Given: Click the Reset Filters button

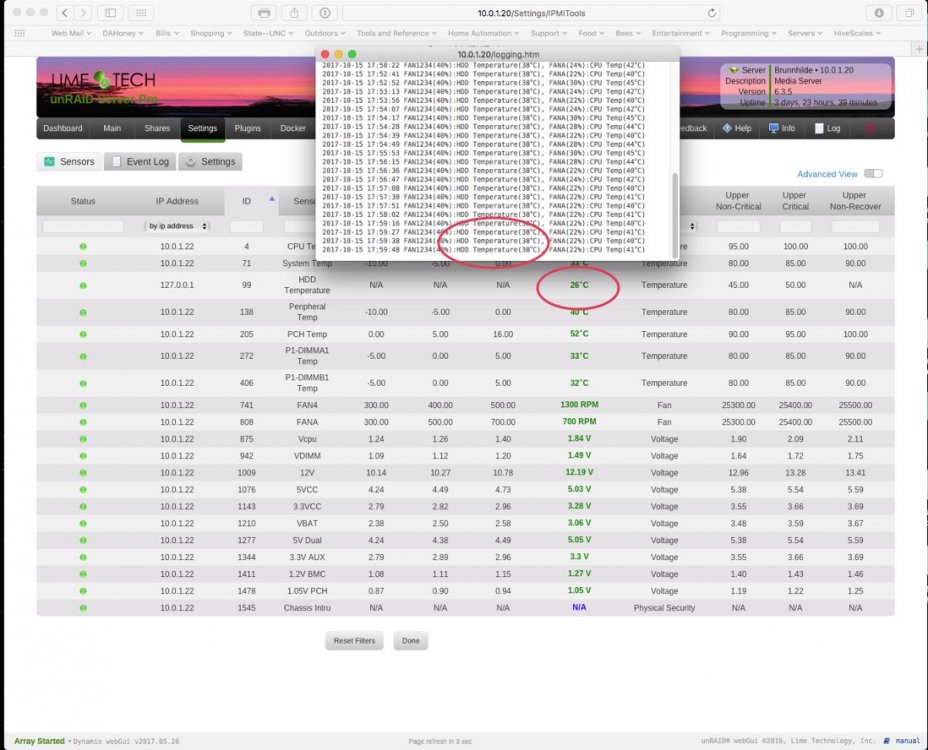Looking at the screenshot, I should 354,640.
